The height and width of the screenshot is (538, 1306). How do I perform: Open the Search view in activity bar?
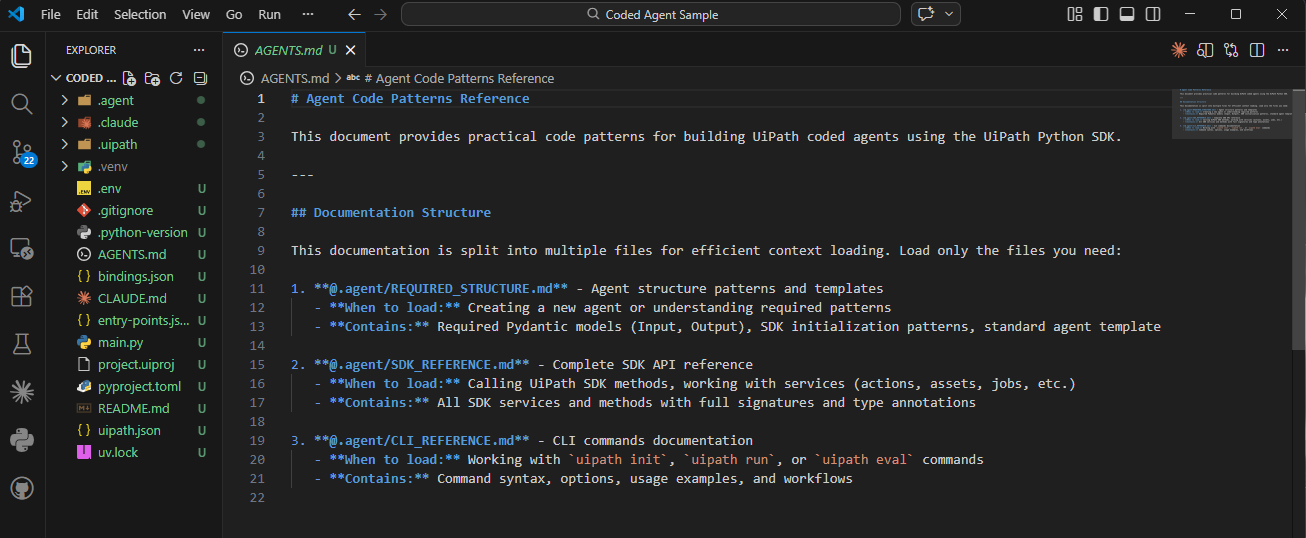tap(22, 104)
